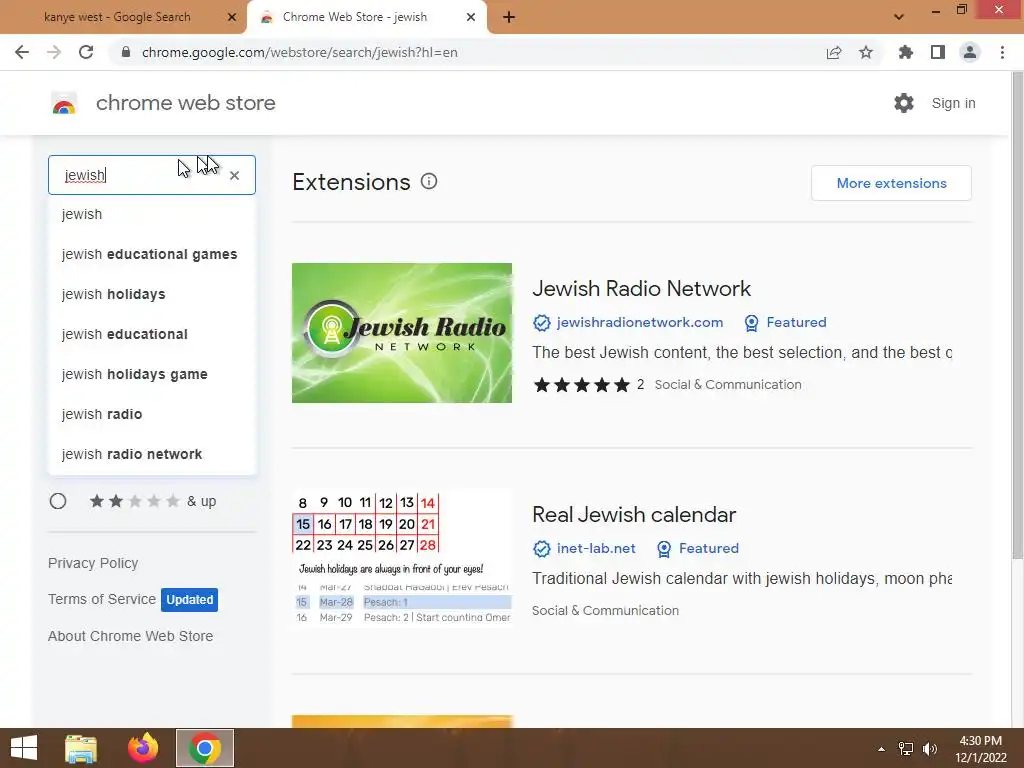The width and height of the screenshot is (1024, 768).
Task: Click the 'chrome web store' header title
Action: pos(185,103)
